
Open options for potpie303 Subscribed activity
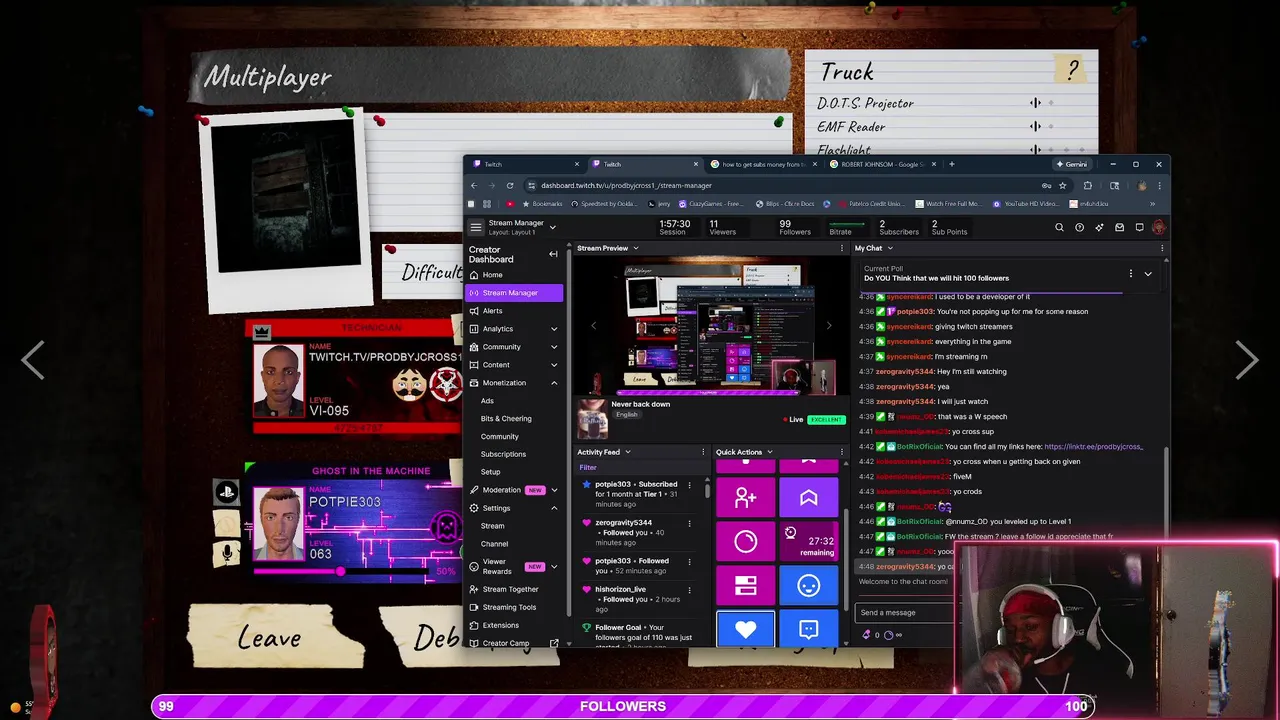(x=689, y=485)
